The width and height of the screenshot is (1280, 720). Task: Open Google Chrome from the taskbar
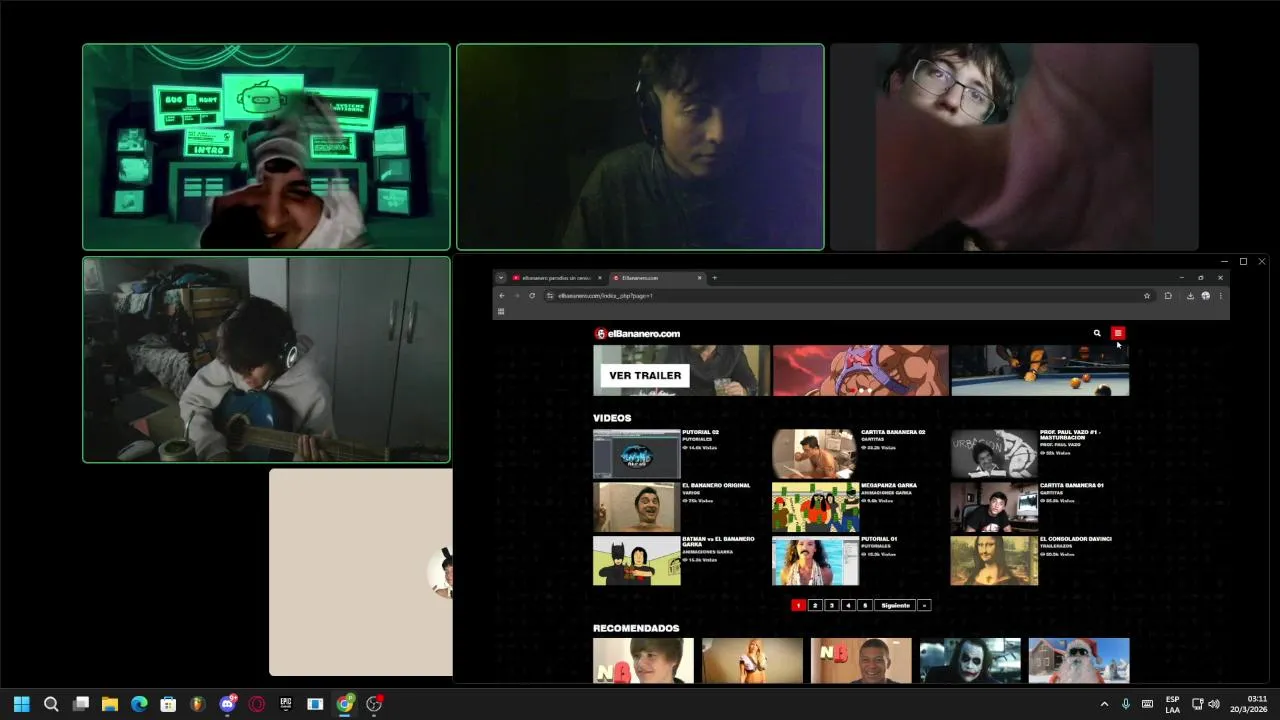tap(345, 704)
